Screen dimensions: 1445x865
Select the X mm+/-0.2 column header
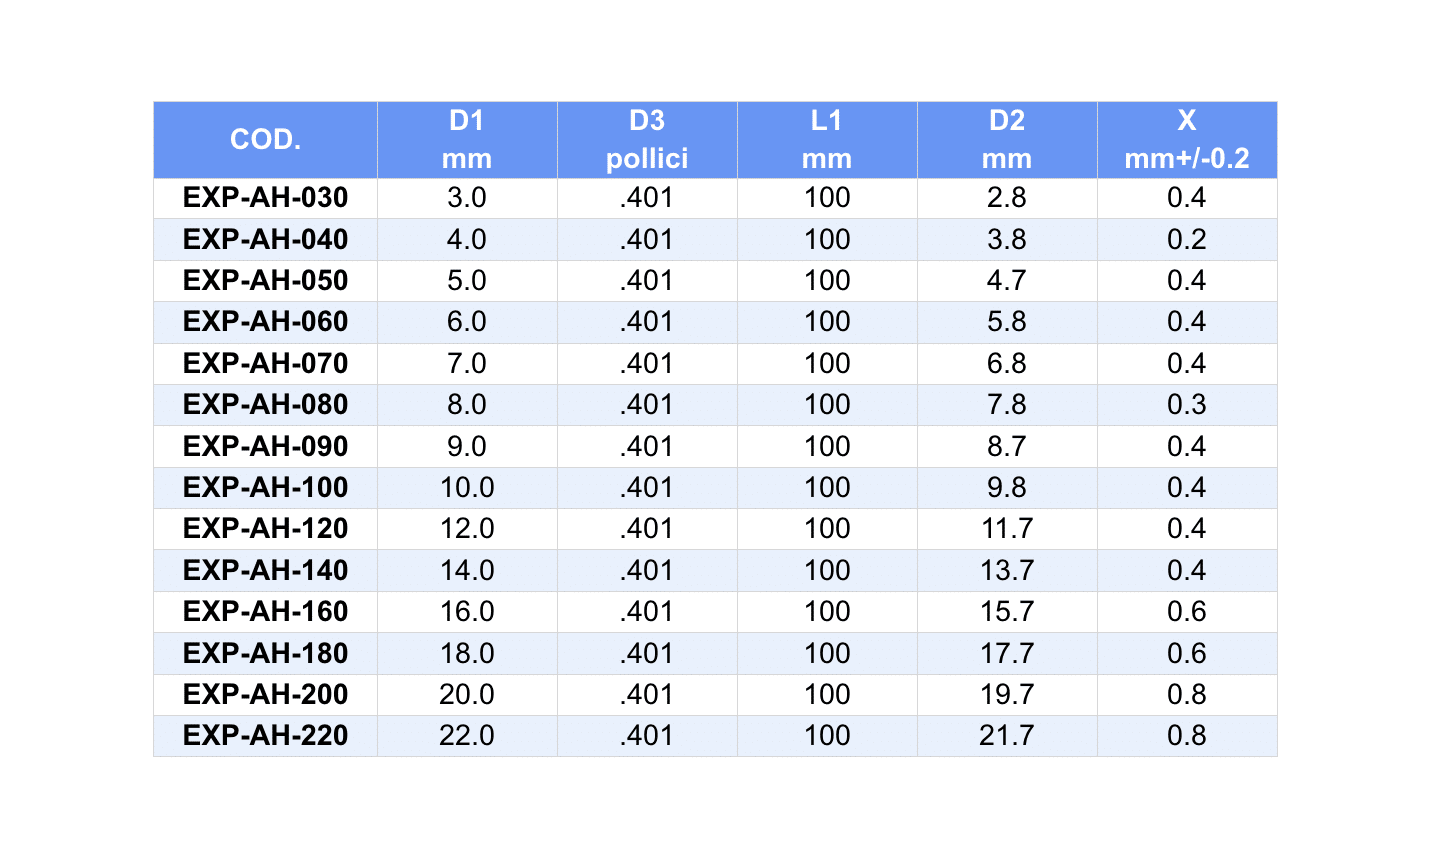1187,140
